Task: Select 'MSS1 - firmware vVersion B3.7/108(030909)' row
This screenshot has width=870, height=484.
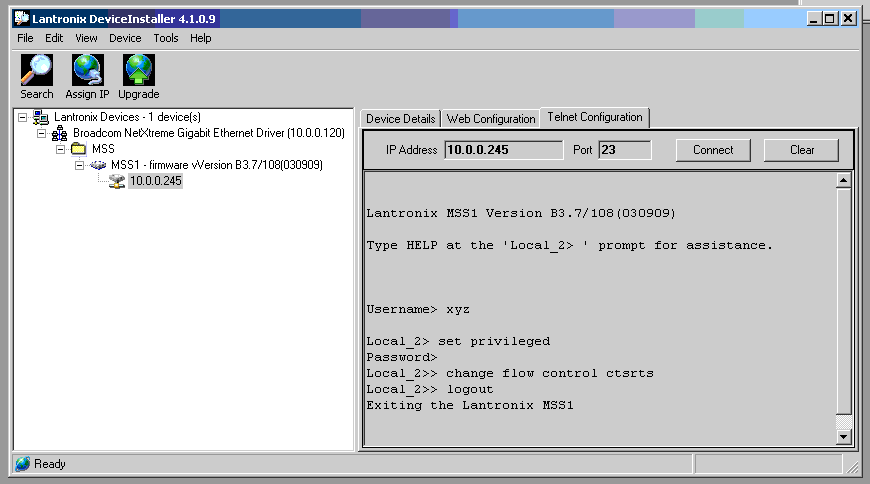Action: point(216,165)
